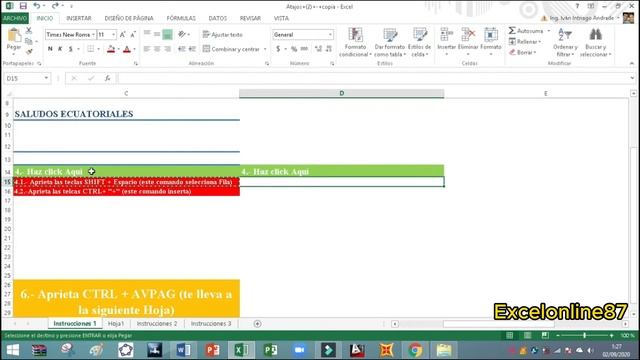Increase font size with A up icon
The width and height of the screenshot is (640, 360).
pyautogui.click(x=122, y=35)
